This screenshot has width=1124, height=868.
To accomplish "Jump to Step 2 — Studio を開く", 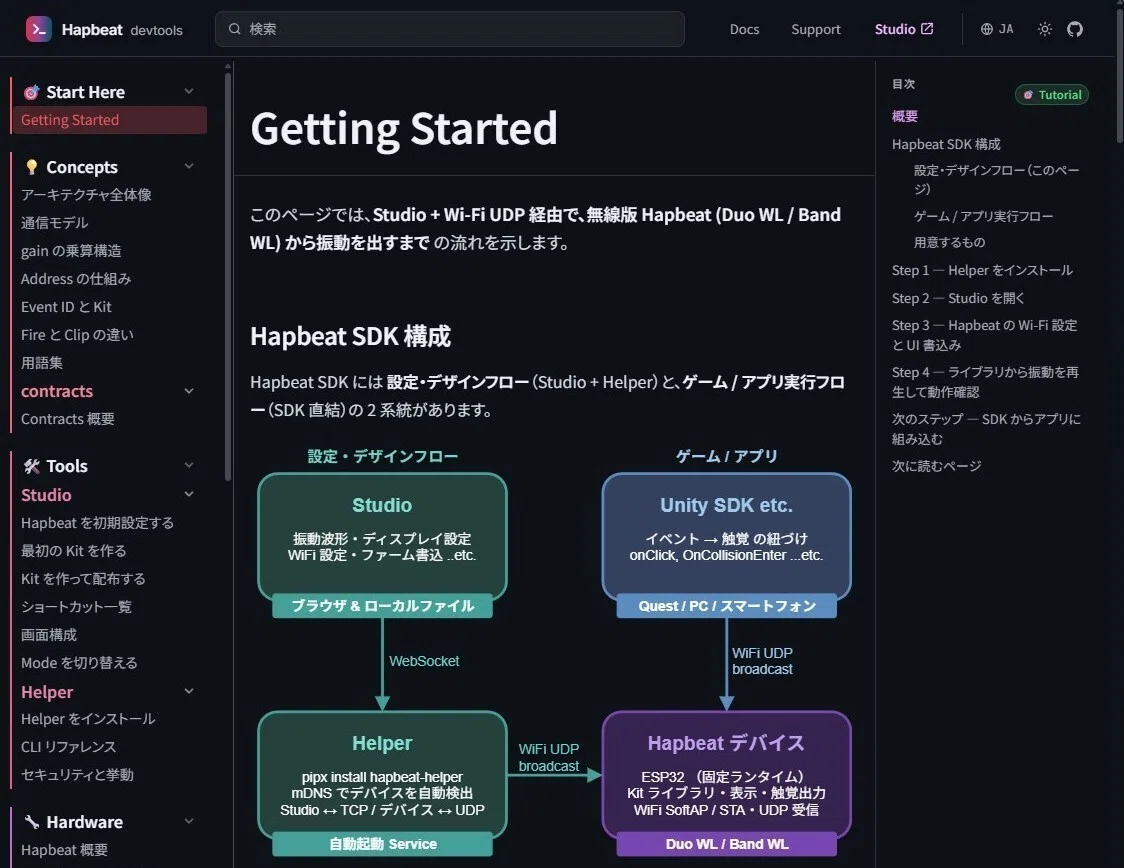I will click(x=958, y=298).
